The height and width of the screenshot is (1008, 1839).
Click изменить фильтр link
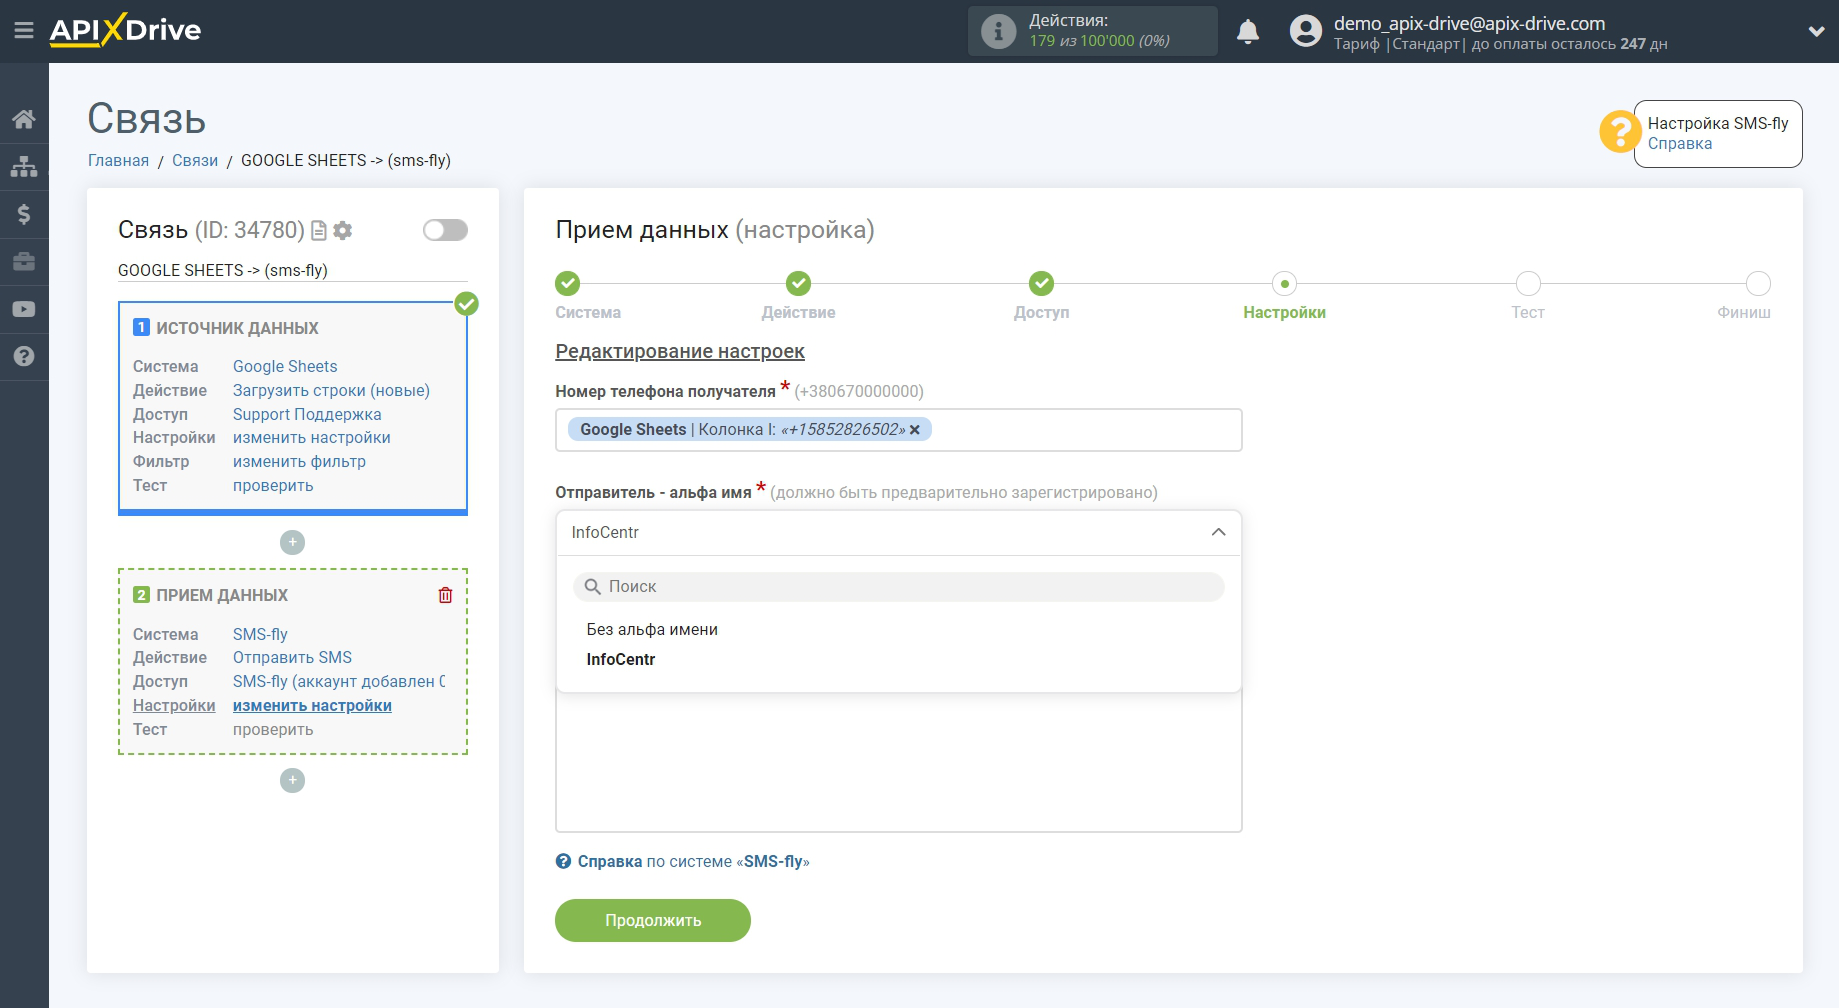(299, 461)
